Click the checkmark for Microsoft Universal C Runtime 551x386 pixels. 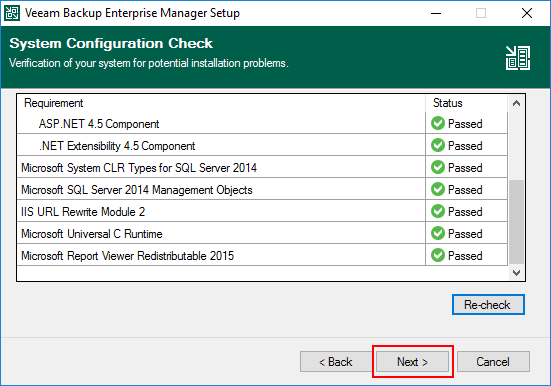pyautogui.click(x=438, y=233)
